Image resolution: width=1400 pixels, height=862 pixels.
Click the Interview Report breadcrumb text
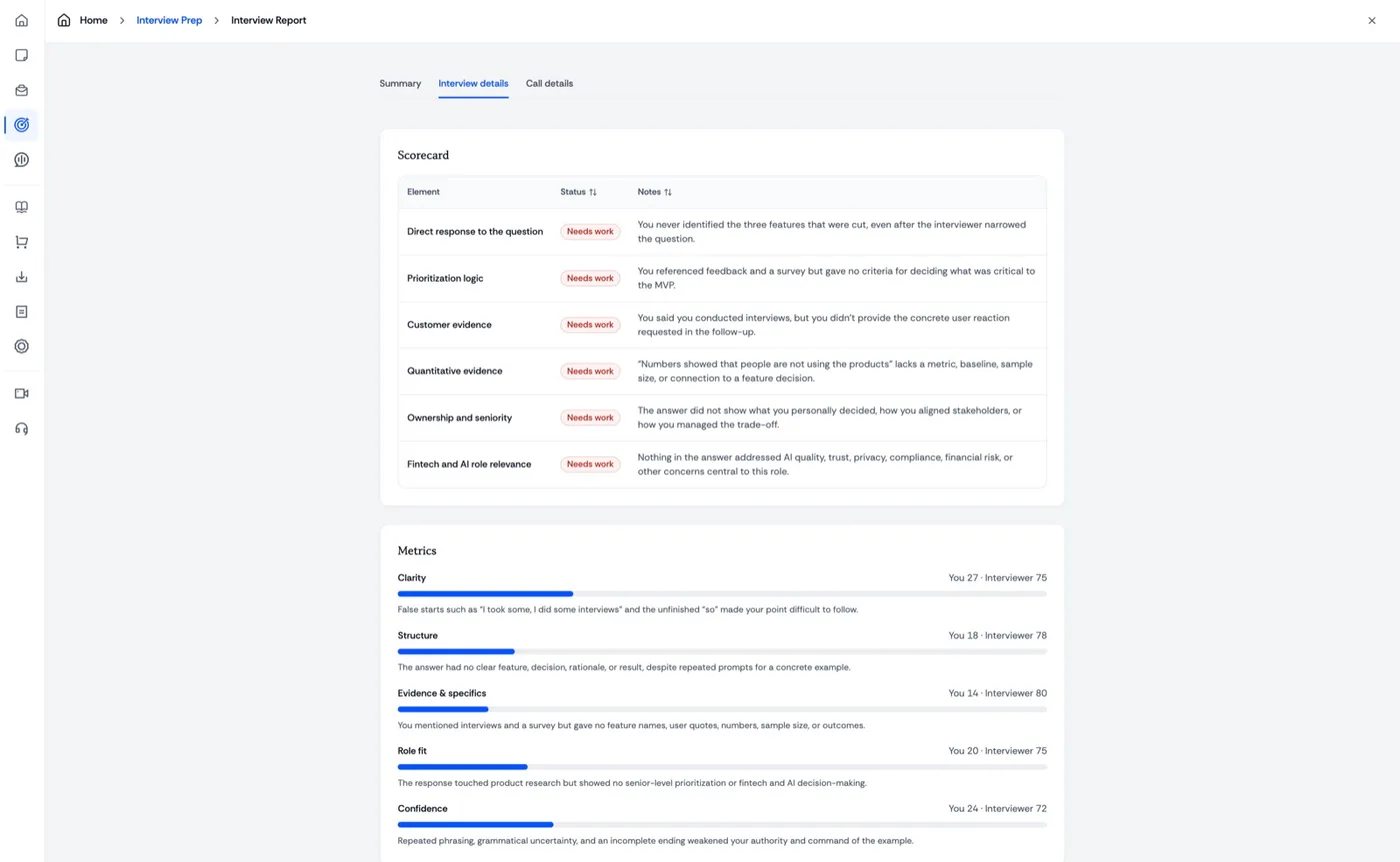click(269, 20)
